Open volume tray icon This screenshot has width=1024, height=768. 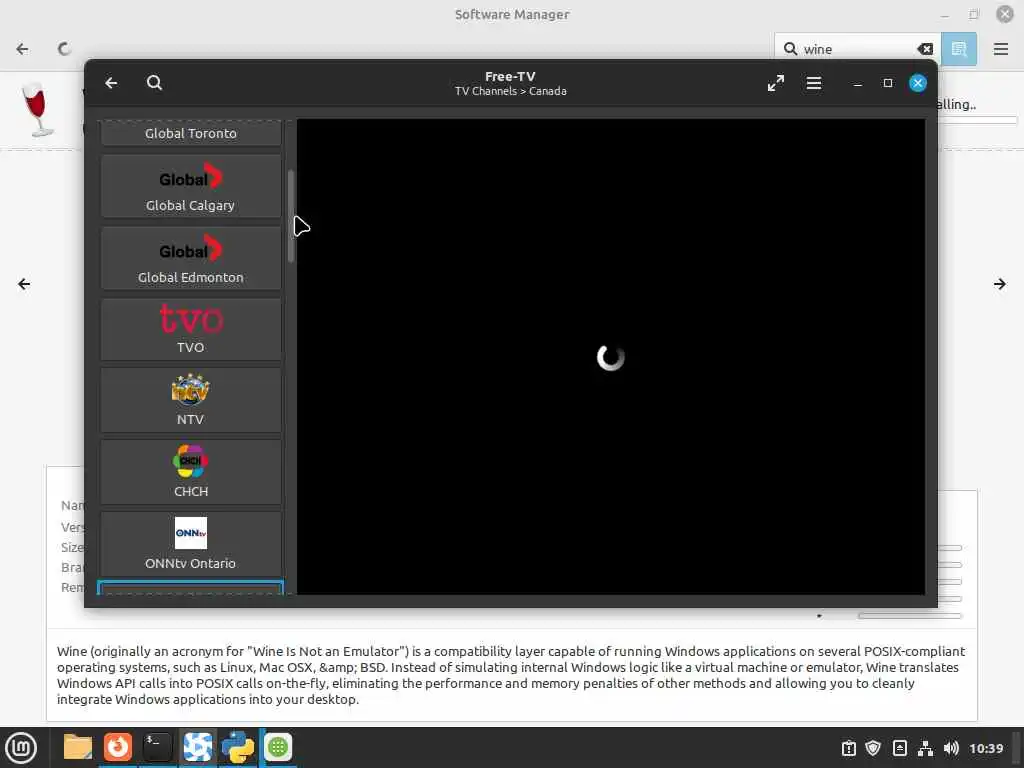[x=951, y=748]
